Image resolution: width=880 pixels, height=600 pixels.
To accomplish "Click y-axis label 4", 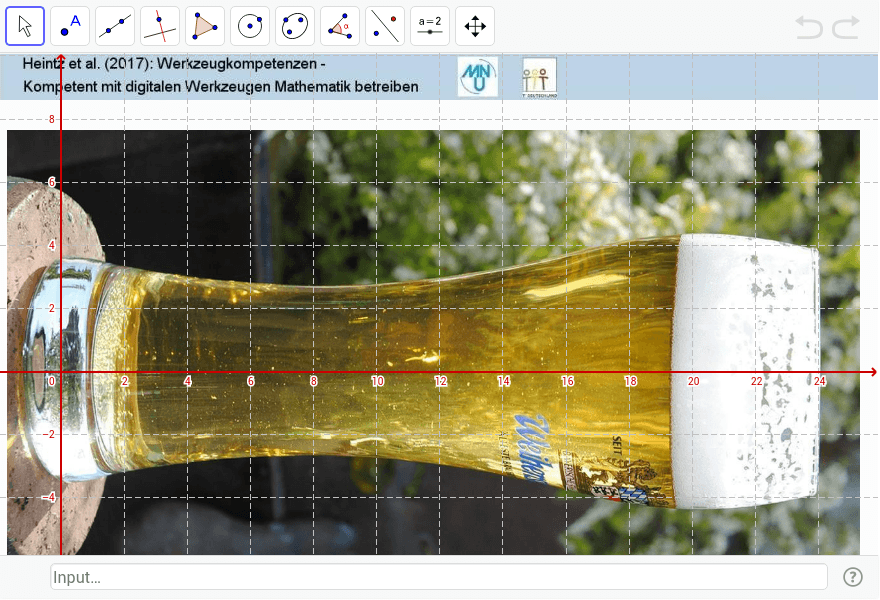I will [x=52, y=245].
